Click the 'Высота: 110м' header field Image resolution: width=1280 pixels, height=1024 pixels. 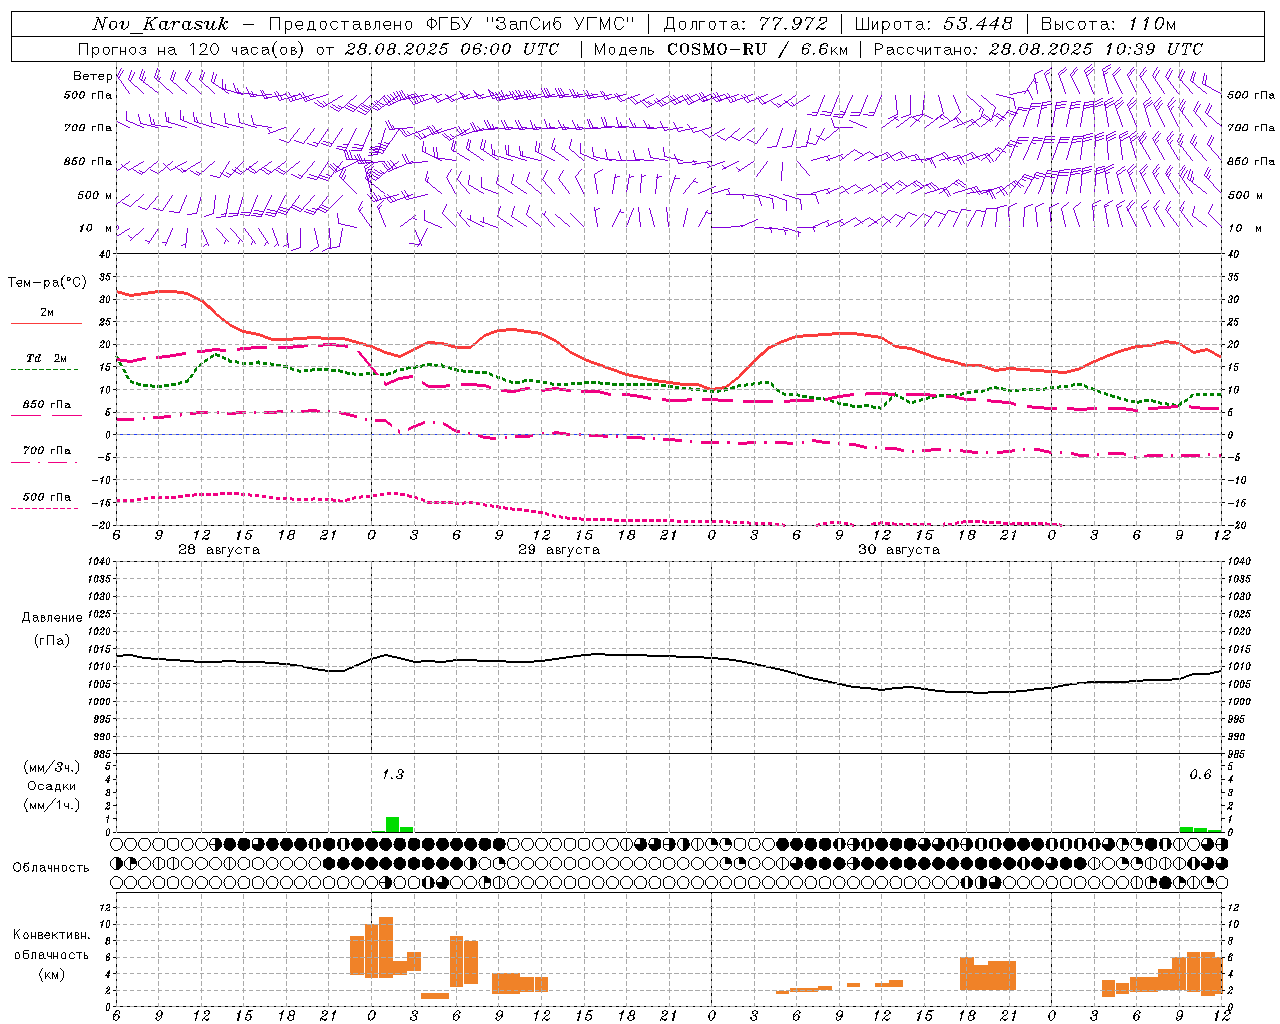pyautogui.click(x=1108, y=24)
